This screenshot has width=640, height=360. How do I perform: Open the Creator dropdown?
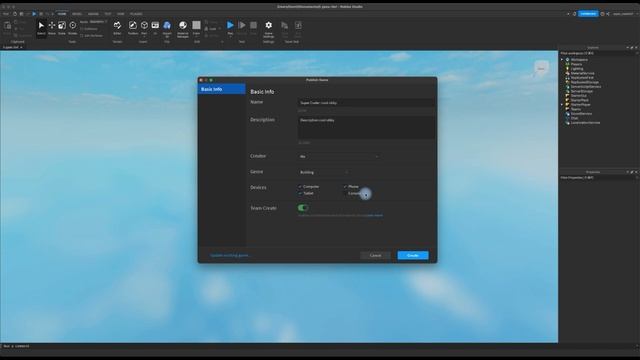(x=339, y=156)
